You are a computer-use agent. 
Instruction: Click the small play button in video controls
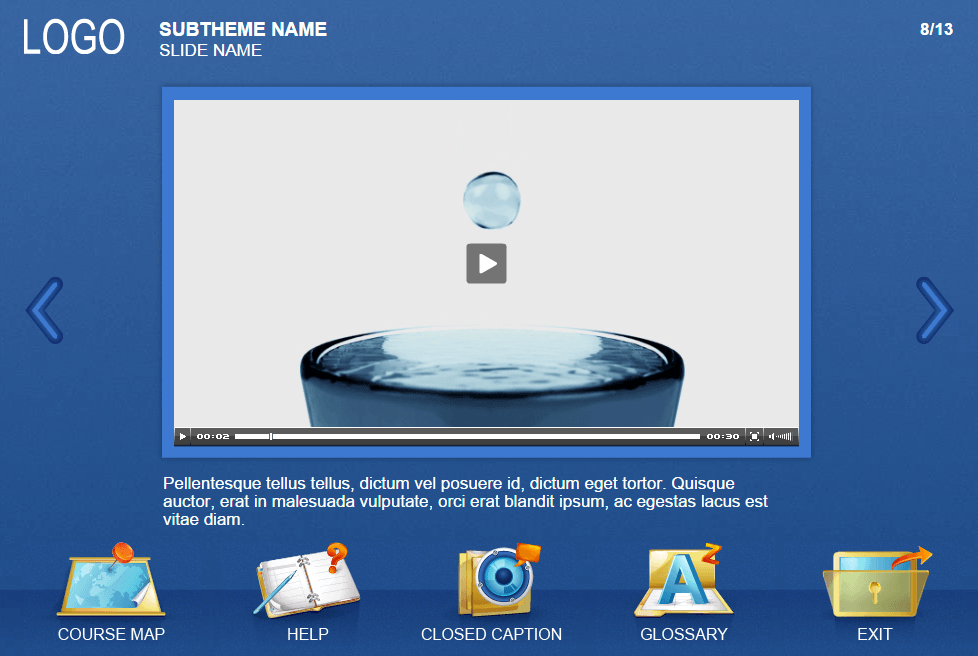[182, 437]
